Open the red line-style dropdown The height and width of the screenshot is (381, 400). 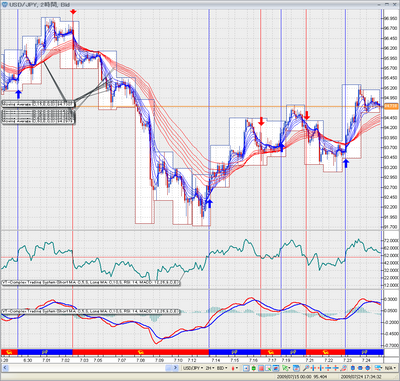(235, 368)
